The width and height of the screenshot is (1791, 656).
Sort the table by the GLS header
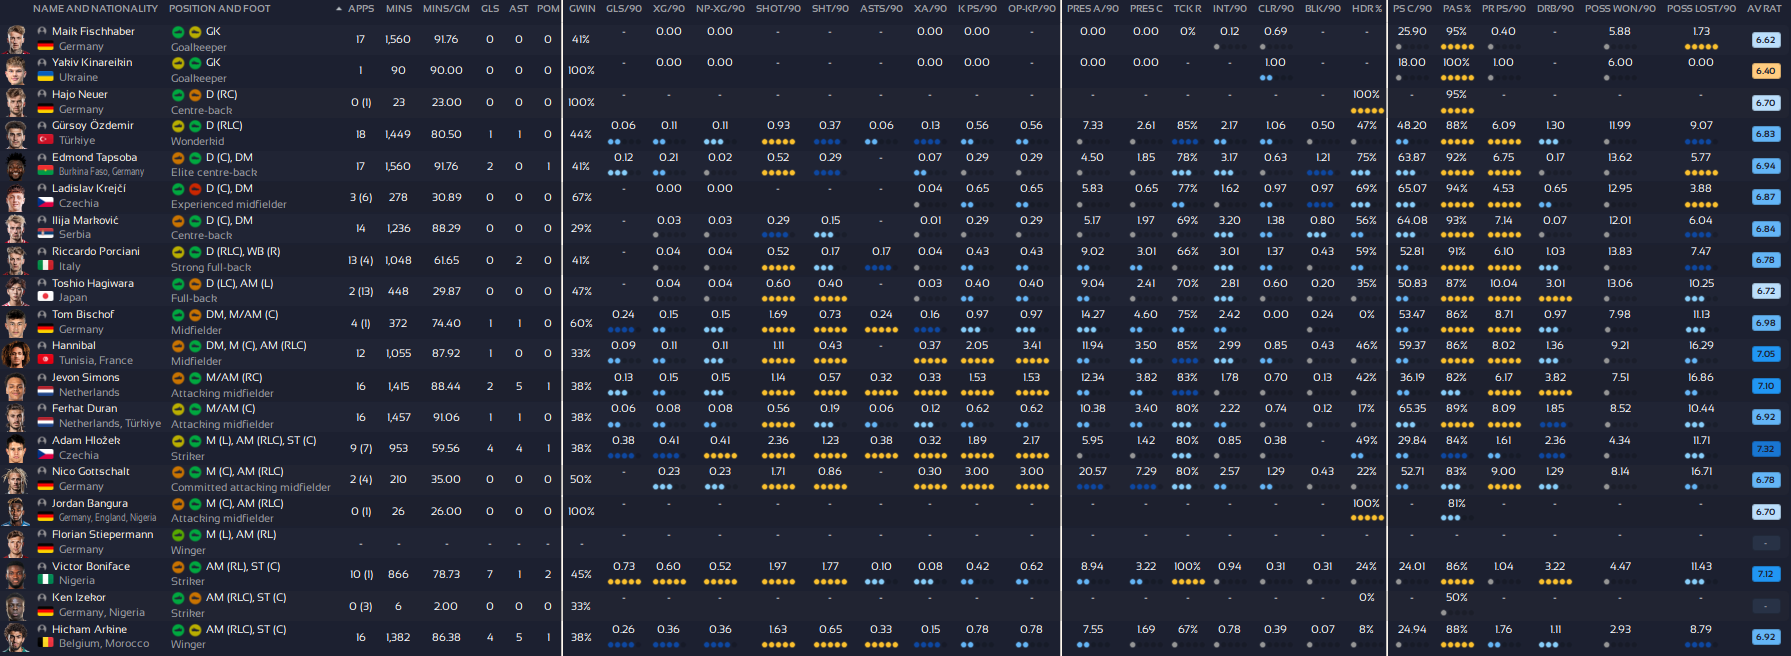490,9
